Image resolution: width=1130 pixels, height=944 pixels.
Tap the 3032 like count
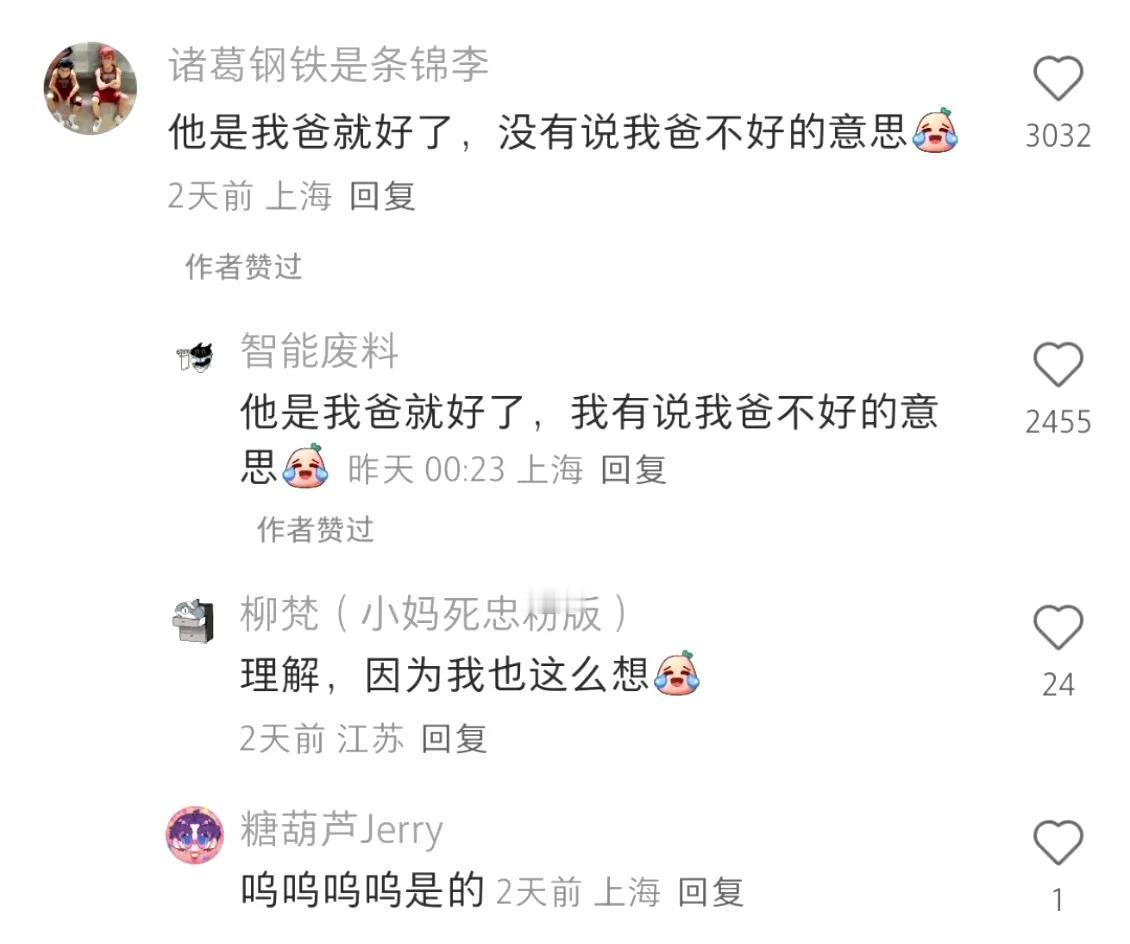[1058, 135]
